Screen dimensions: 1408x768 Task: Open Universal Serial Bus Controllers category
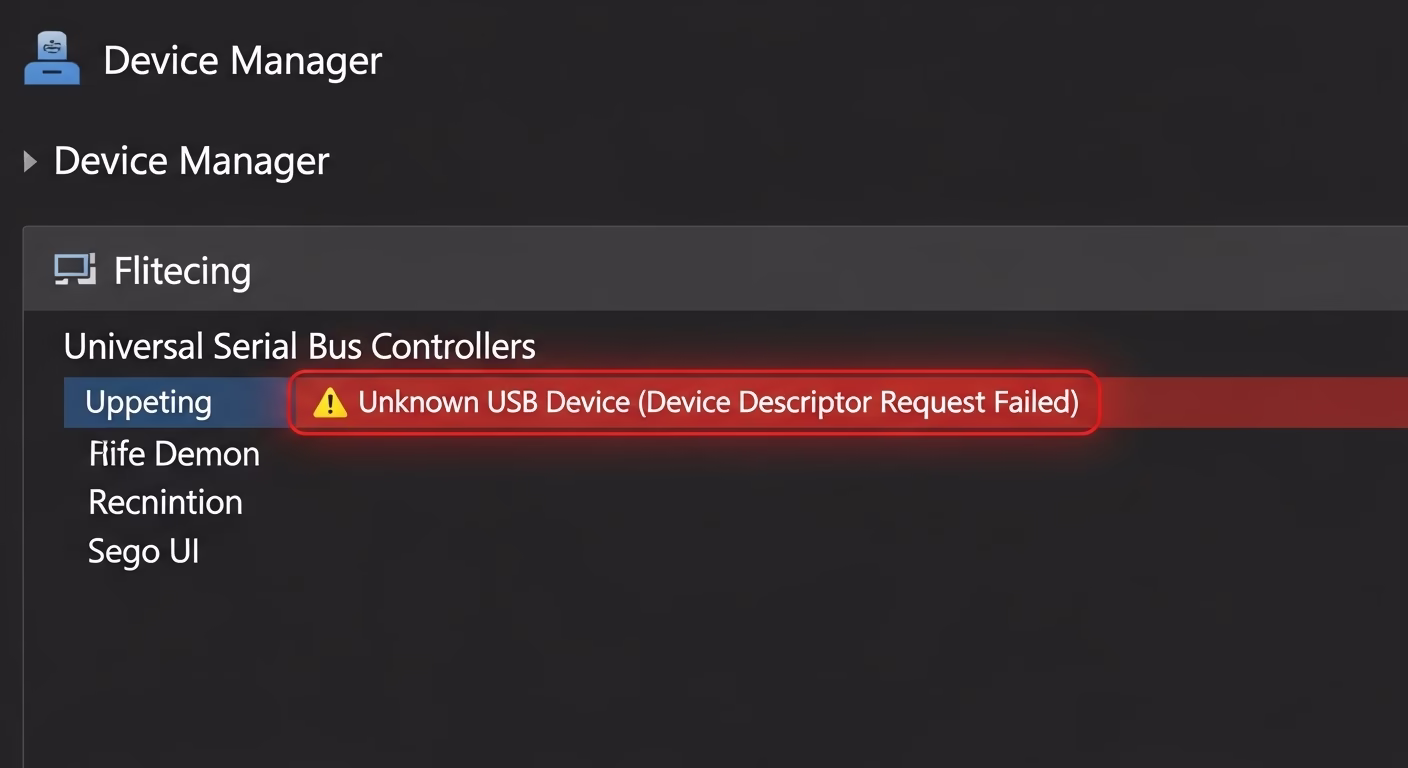pos(299,347)
